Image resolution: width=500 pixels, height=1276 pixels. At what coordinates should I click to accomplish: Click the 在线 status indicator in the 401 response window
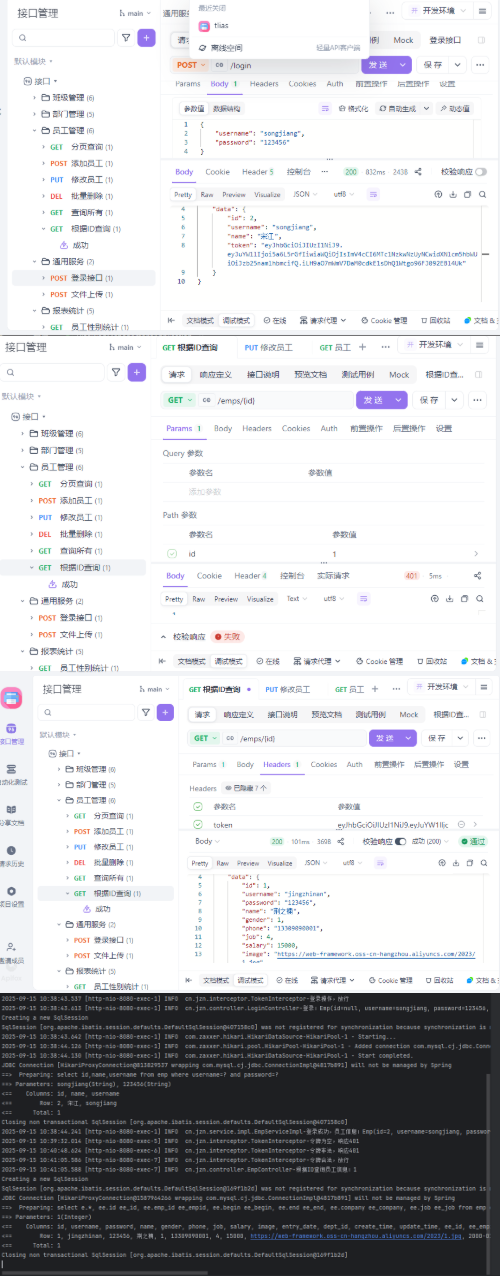[269, 661]
